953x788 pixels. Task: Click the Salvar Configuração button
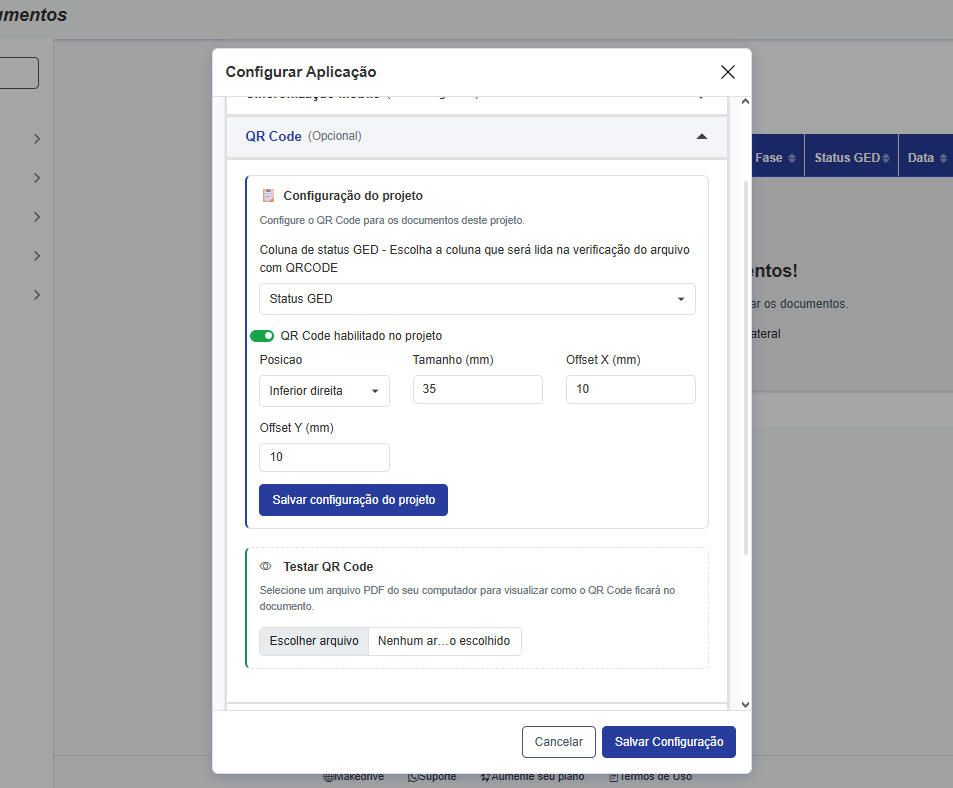668,742
